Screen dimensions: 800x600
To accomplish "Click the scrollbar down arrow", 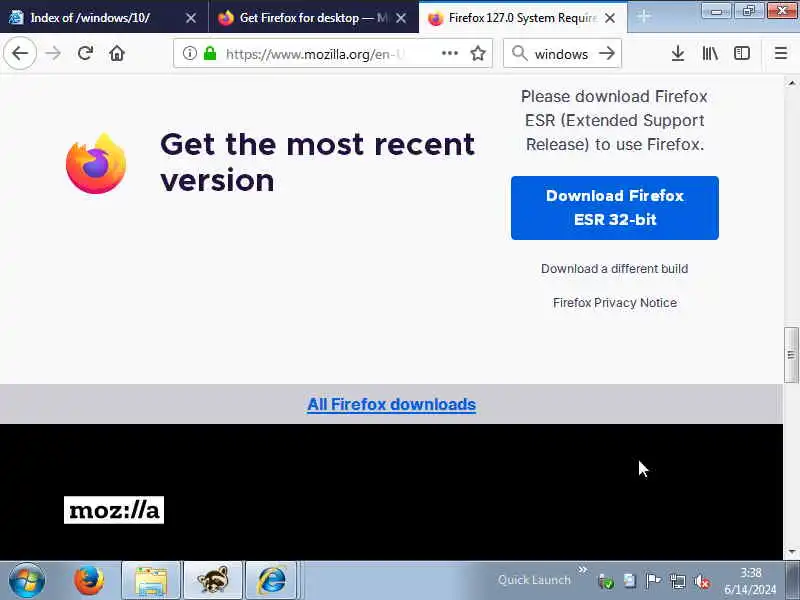I will pyautogui.click(x=791, y=552).
